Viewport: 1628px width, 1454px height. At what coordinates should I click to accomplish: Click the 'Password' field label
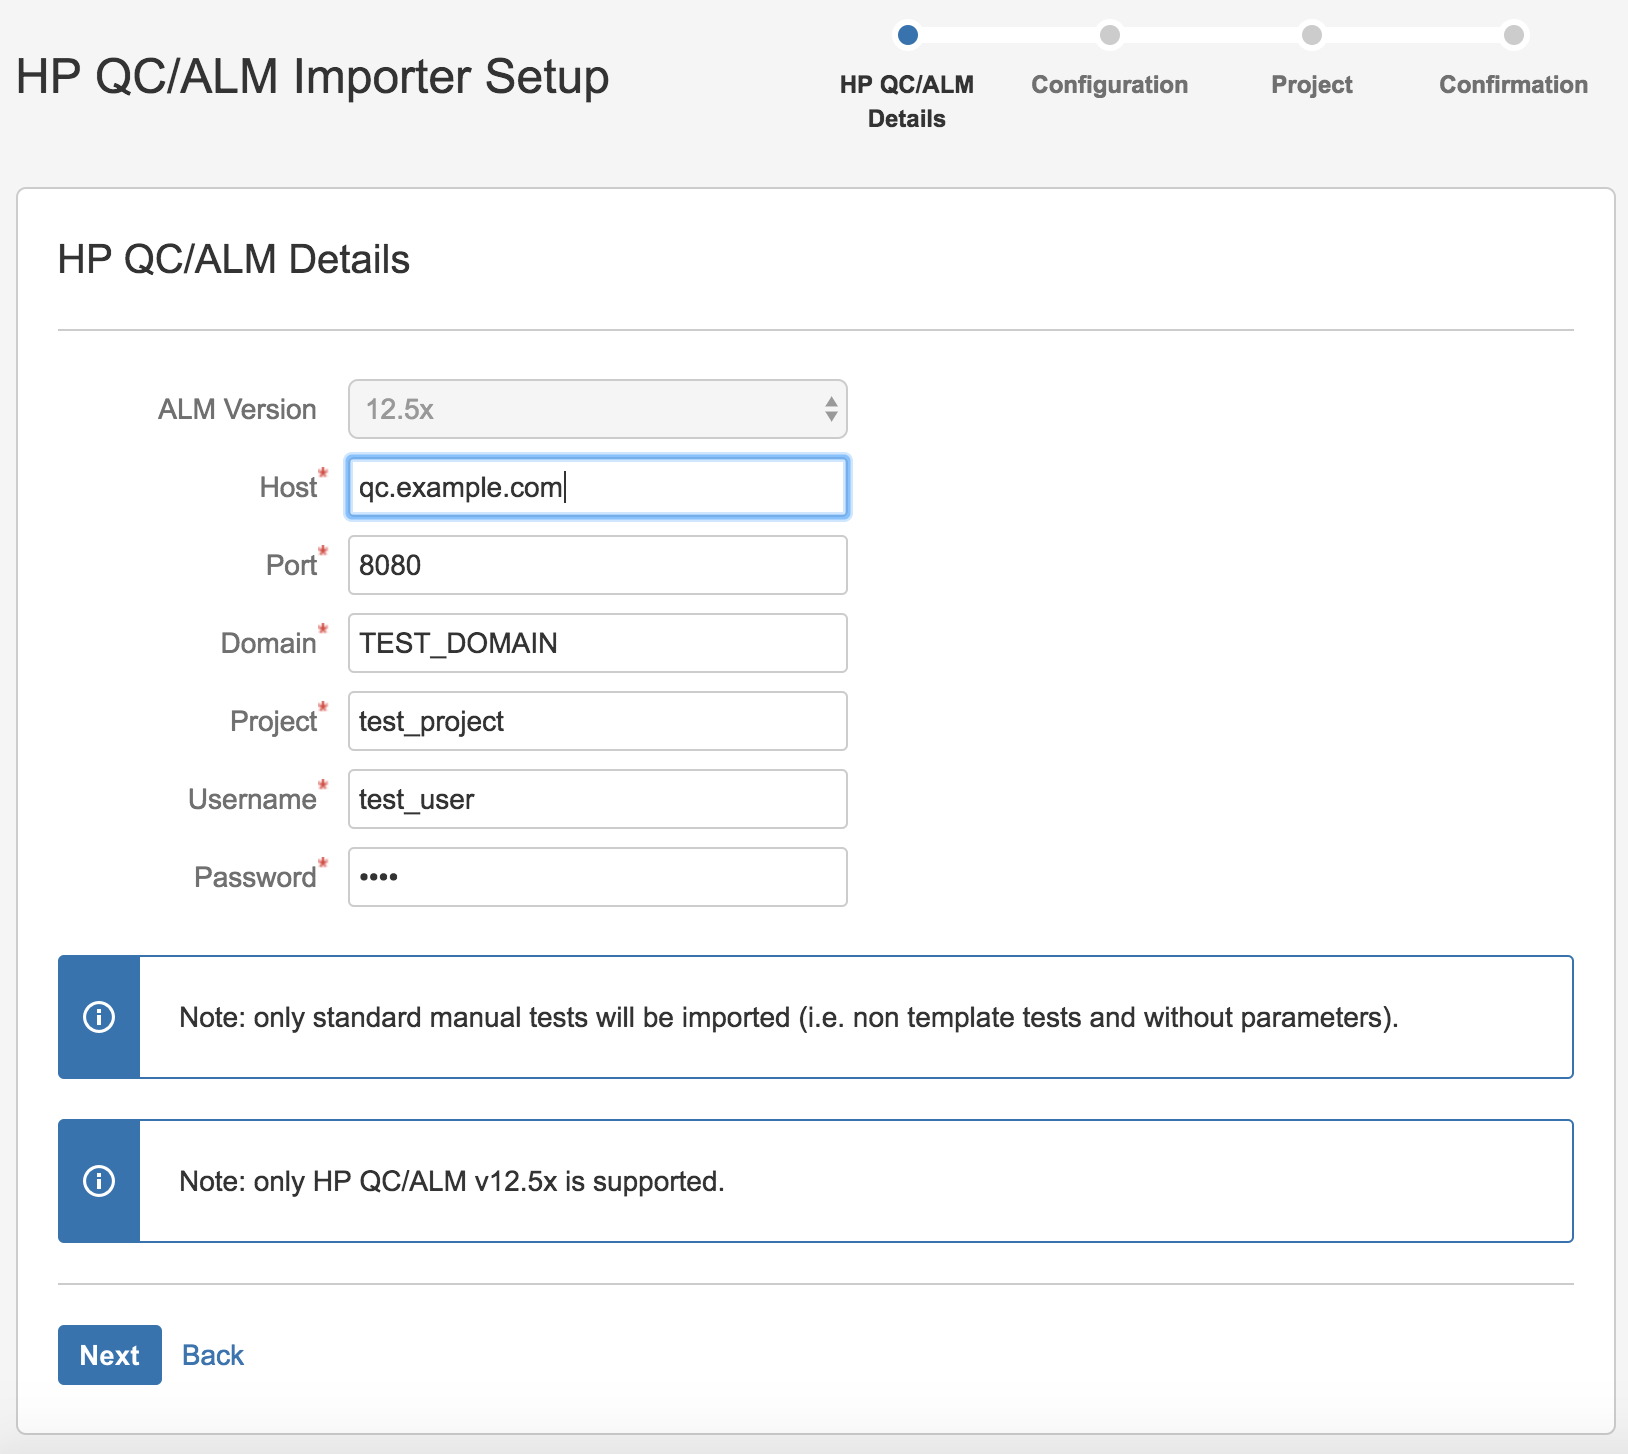(255, 877)
